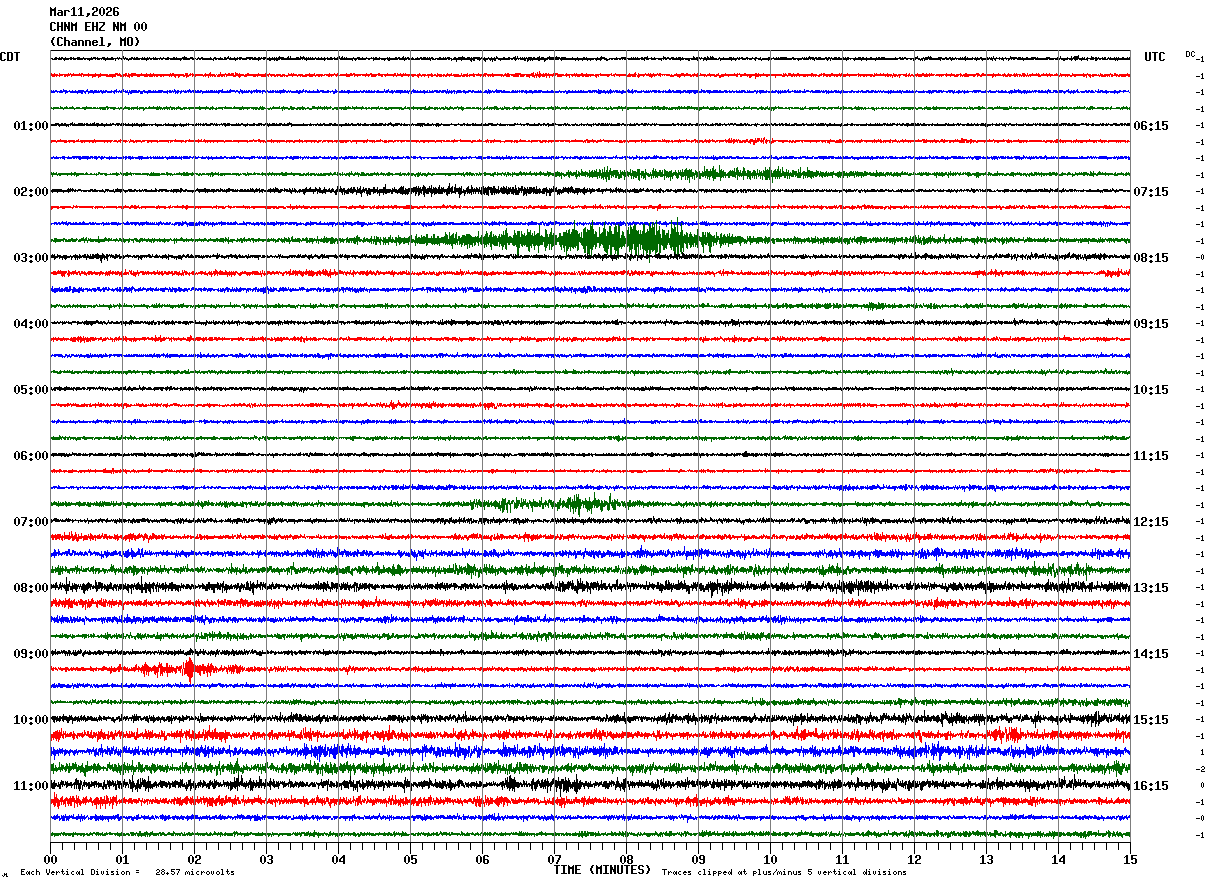Viewport: 1210px width, 886px height.
Task: Click the 08:15 UTC time label
Action: [1151, 258]
